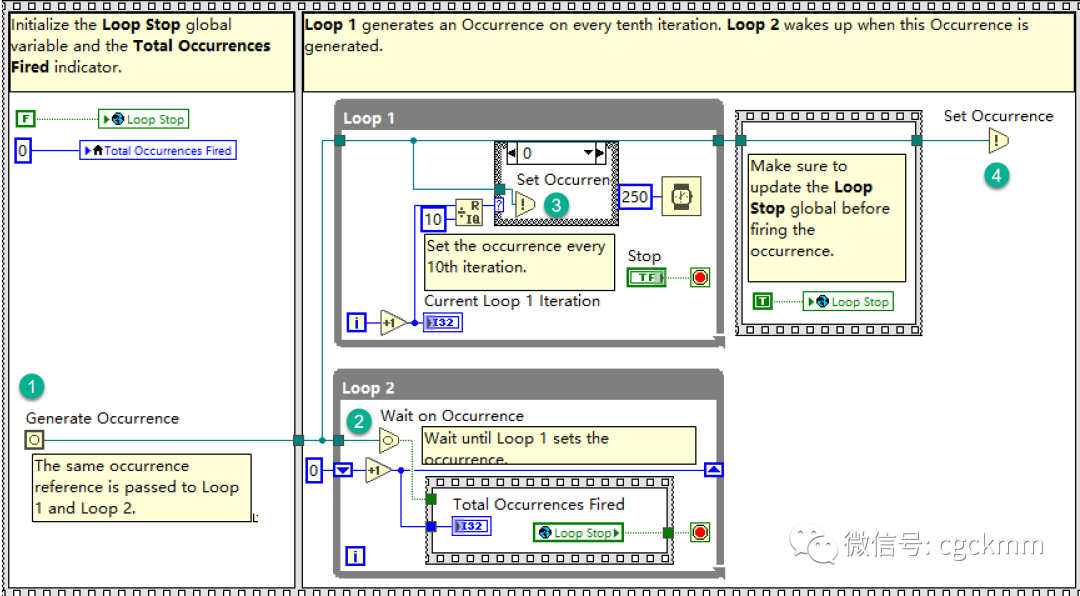The width and height of the screenshot is (1080, 596).
Task: Select the increment node in Loop 1
Action: tap(393, 322)
